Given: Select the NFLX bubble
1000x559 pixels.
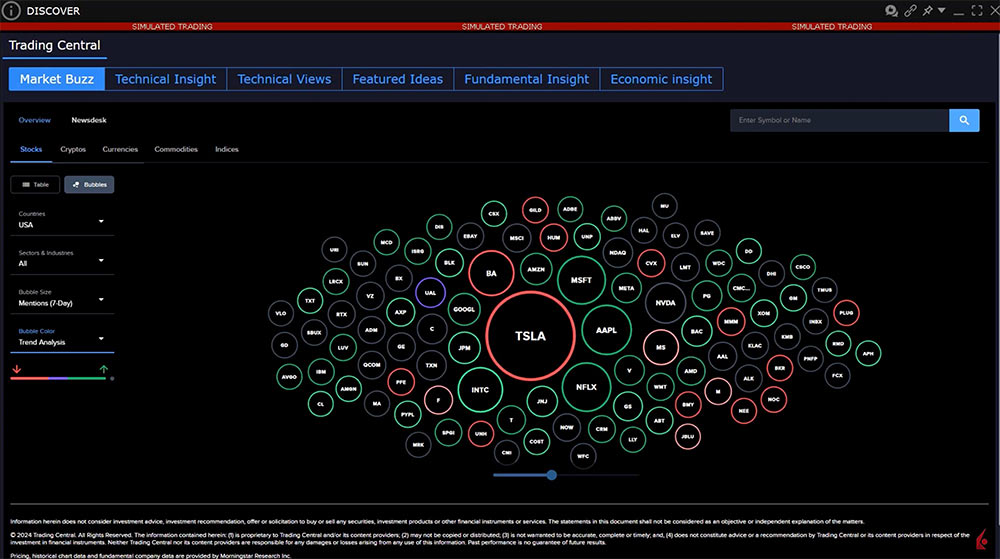Looking at the screenshot, I should [586, 387].
